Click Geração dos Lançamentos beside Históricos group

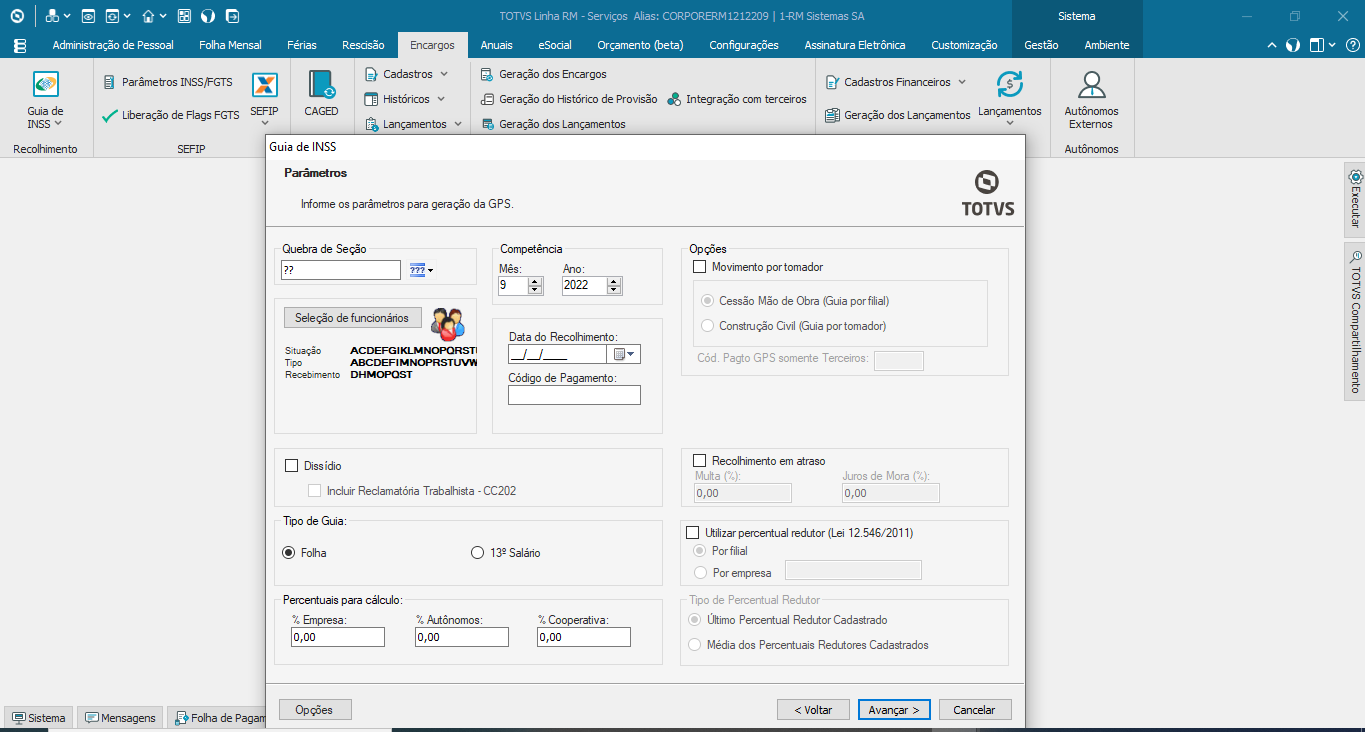pos(553,124)
